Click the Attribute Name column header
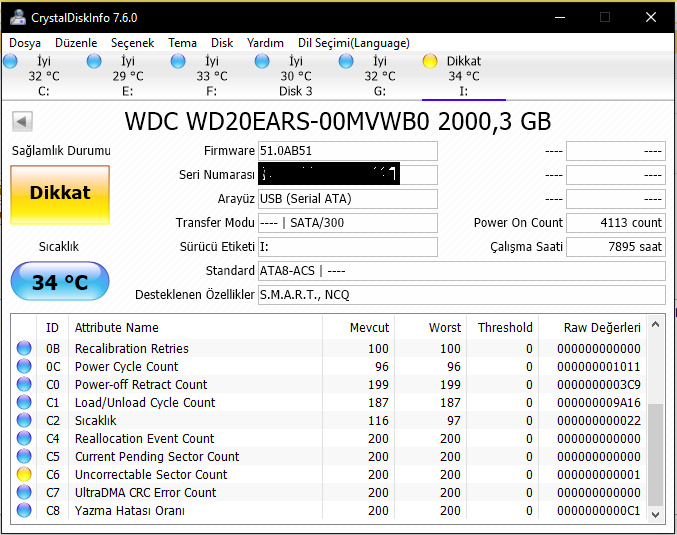 [117, 328]
